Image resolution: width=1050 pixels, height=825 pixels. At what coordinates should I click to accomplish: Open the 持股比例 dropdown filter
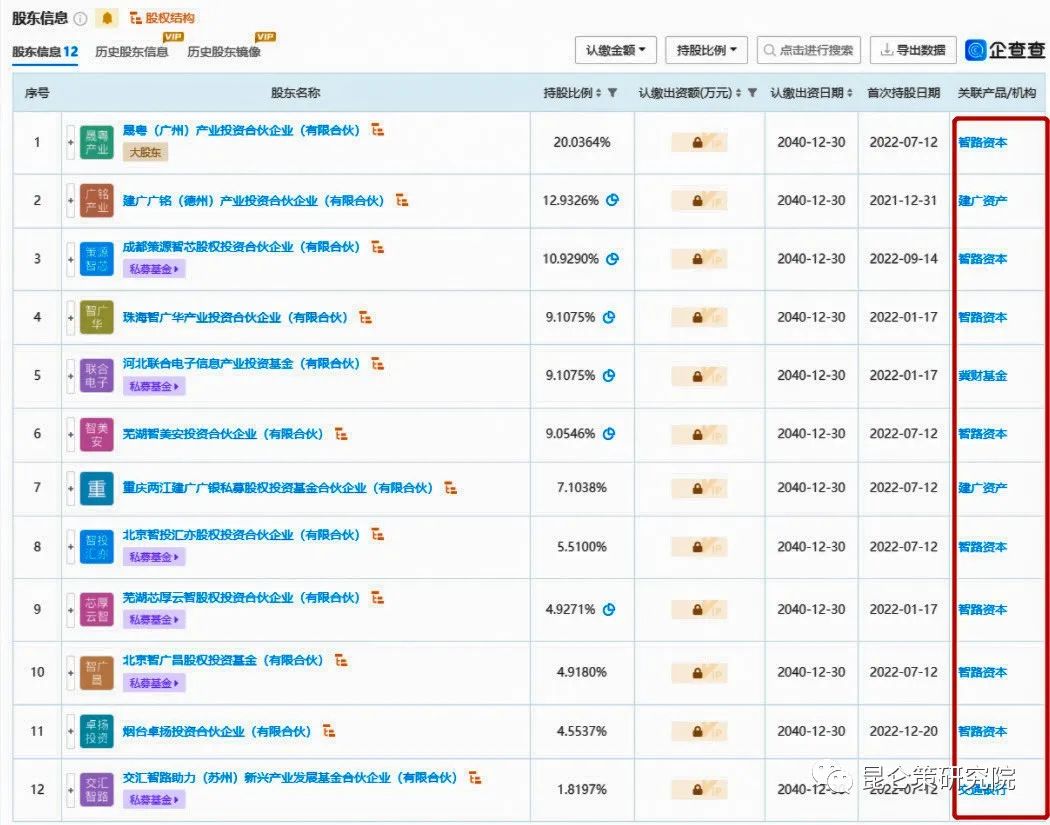705,50
